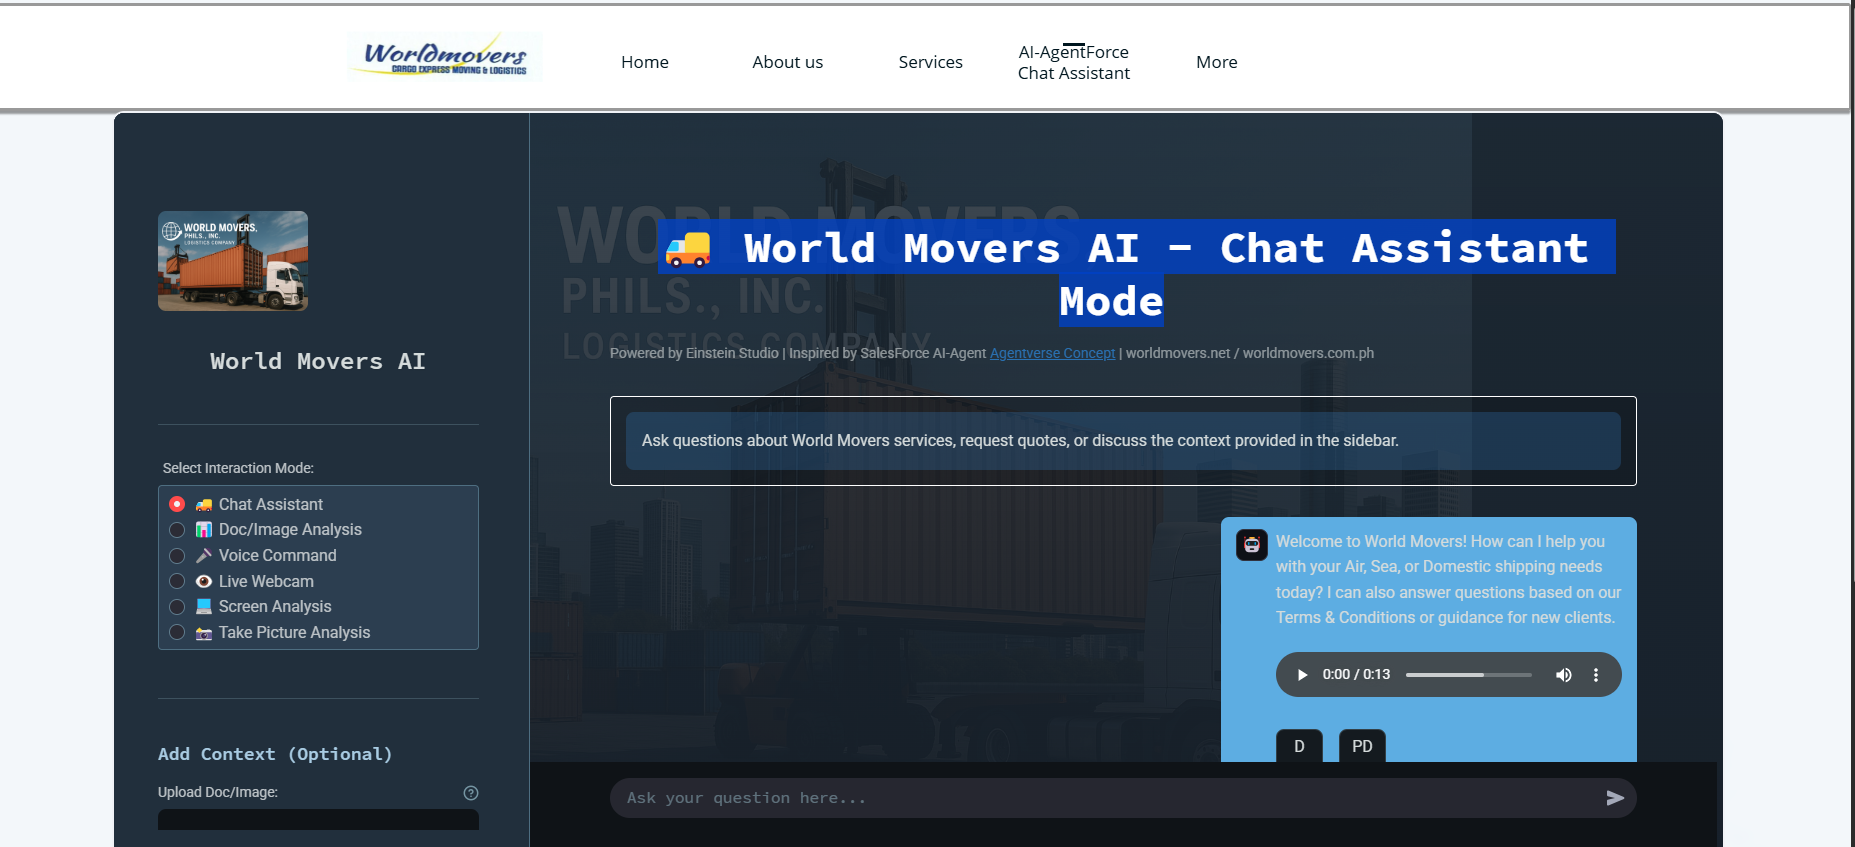The width and height of the screenshot is (1855, 847).
Task: Open the About us page
Action: pyautogui.click(x=788, y=62)
